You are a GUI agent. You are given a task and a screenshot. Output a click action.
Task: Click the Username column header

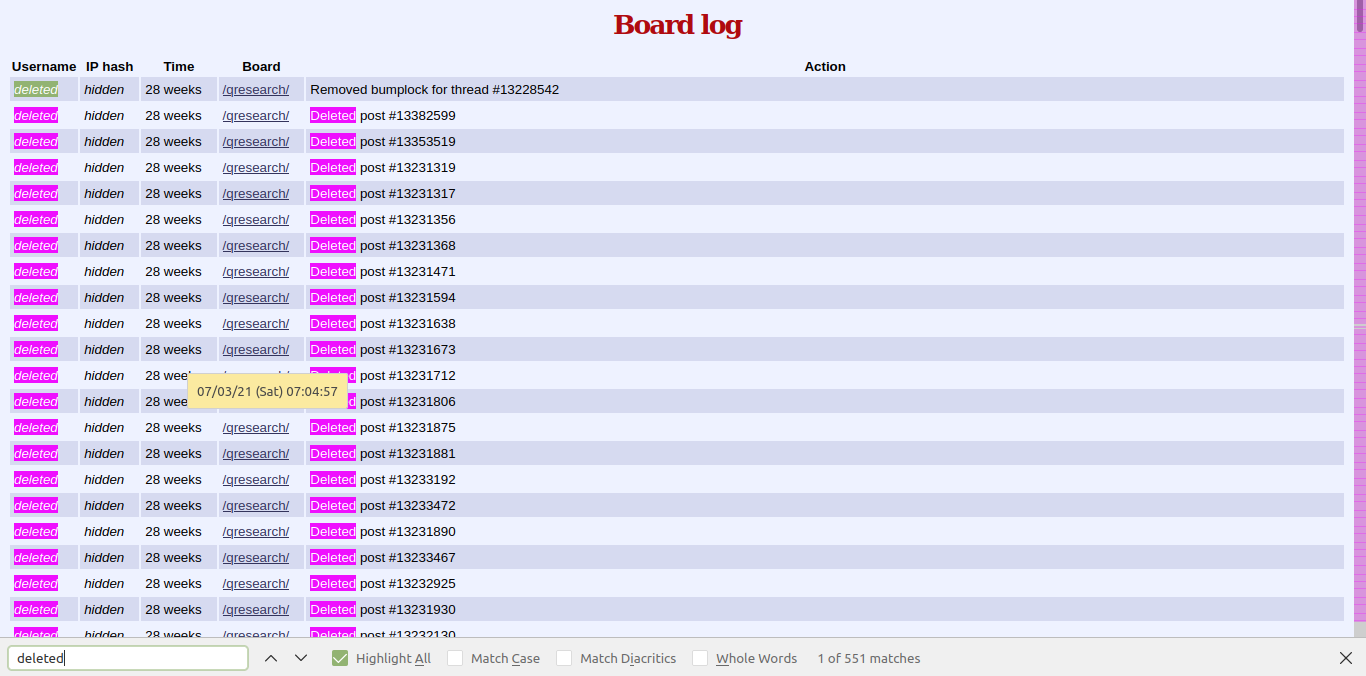point(44,67)
